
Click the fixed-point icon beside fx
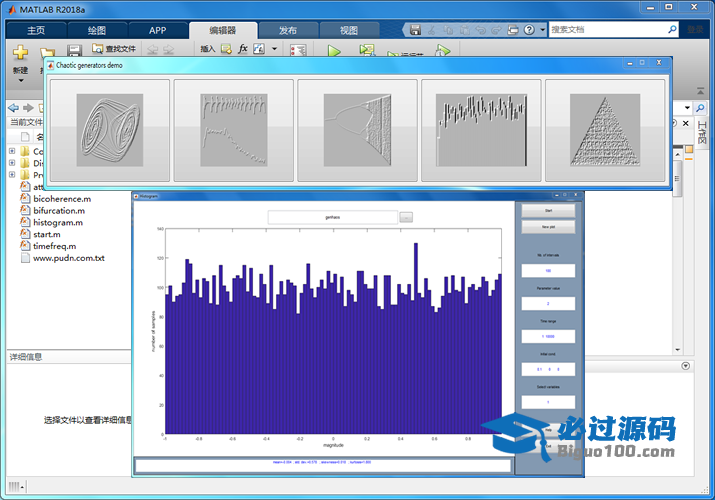click(259, 48)
